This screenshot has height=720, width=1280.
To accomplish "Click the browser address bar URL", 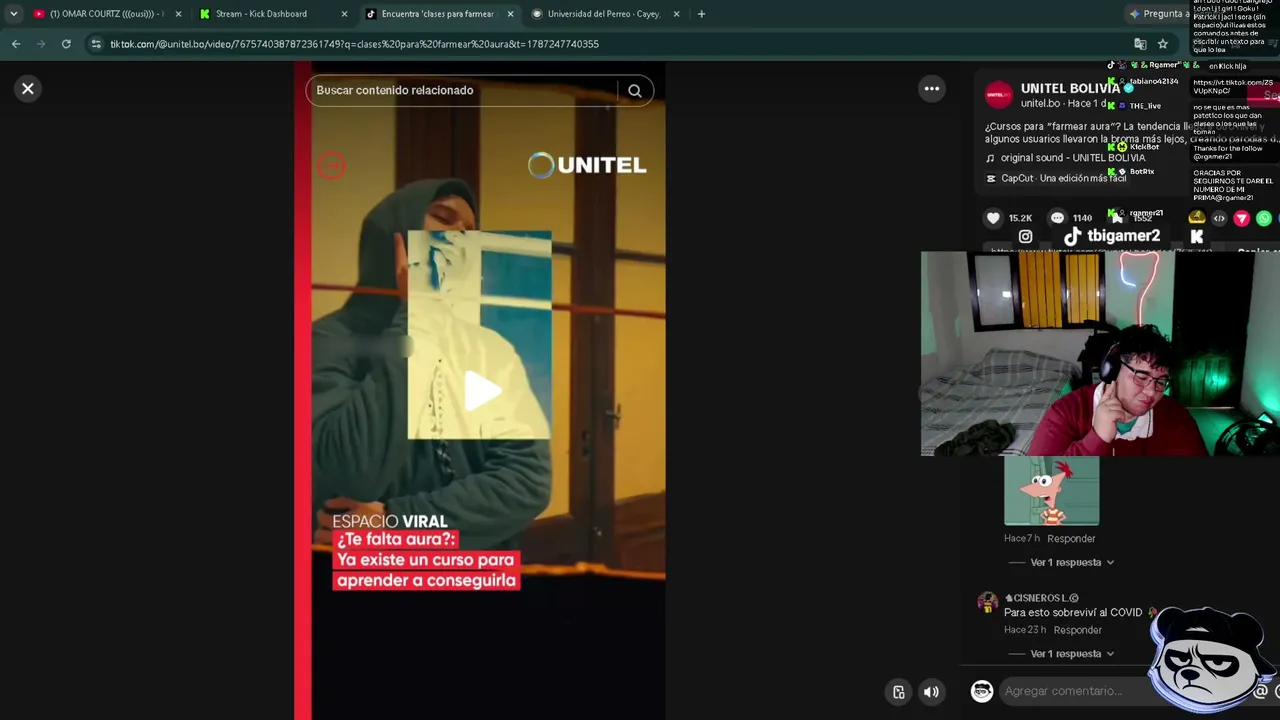I will [x=354, y=44].
